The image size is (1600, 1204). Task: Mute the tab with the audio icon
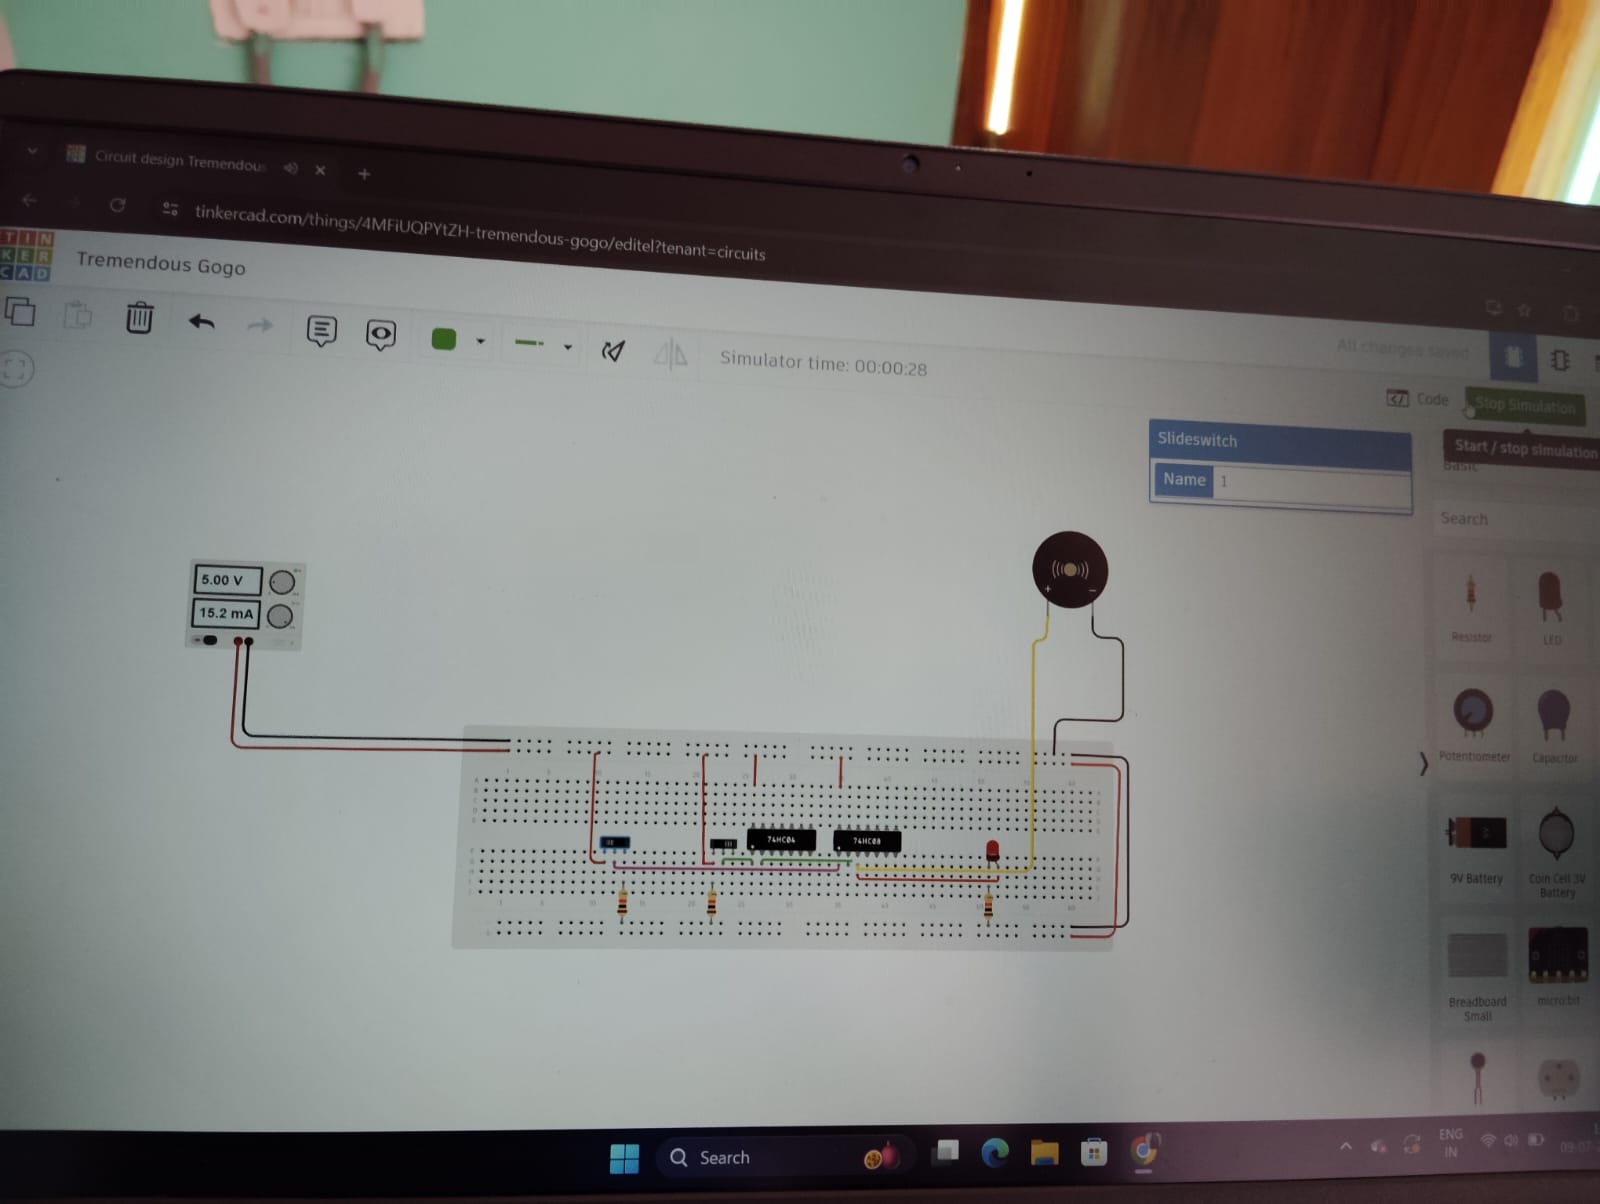click(290, 168)
